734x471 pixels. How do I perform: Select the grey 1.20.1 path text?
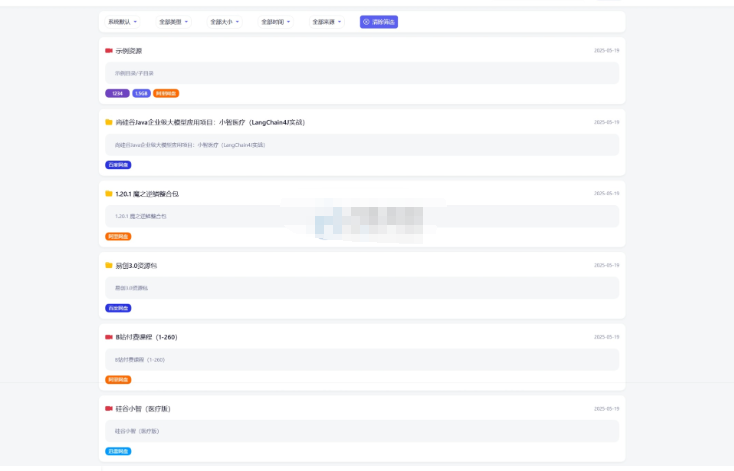point(140,216)
